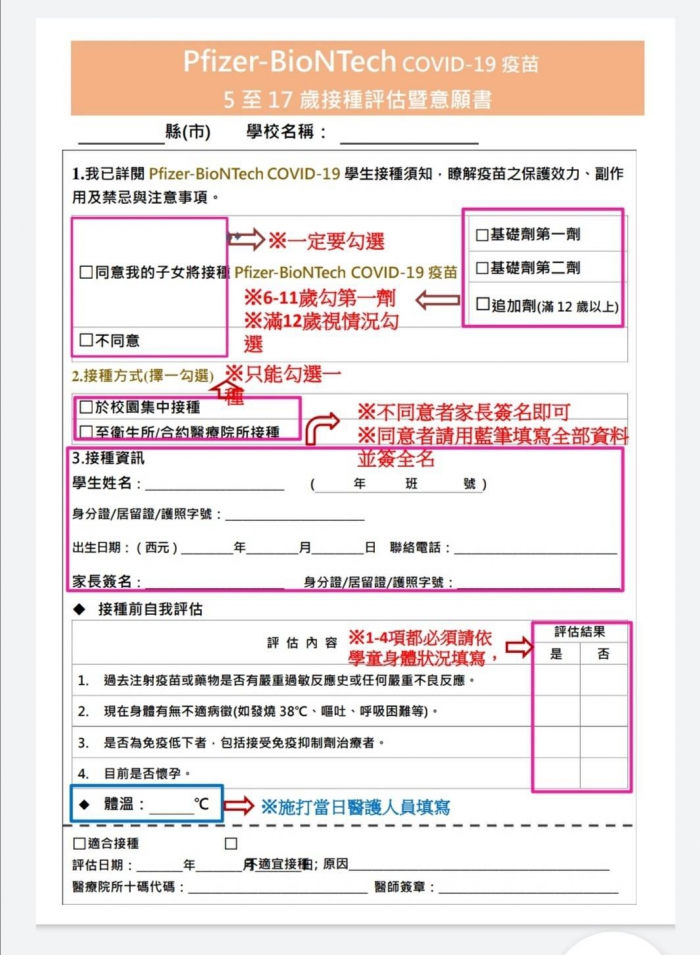The image size is (700, 955).
Task: Check the 不適宜接種 box
Action: pyautogui.click(x=231, y=844)
